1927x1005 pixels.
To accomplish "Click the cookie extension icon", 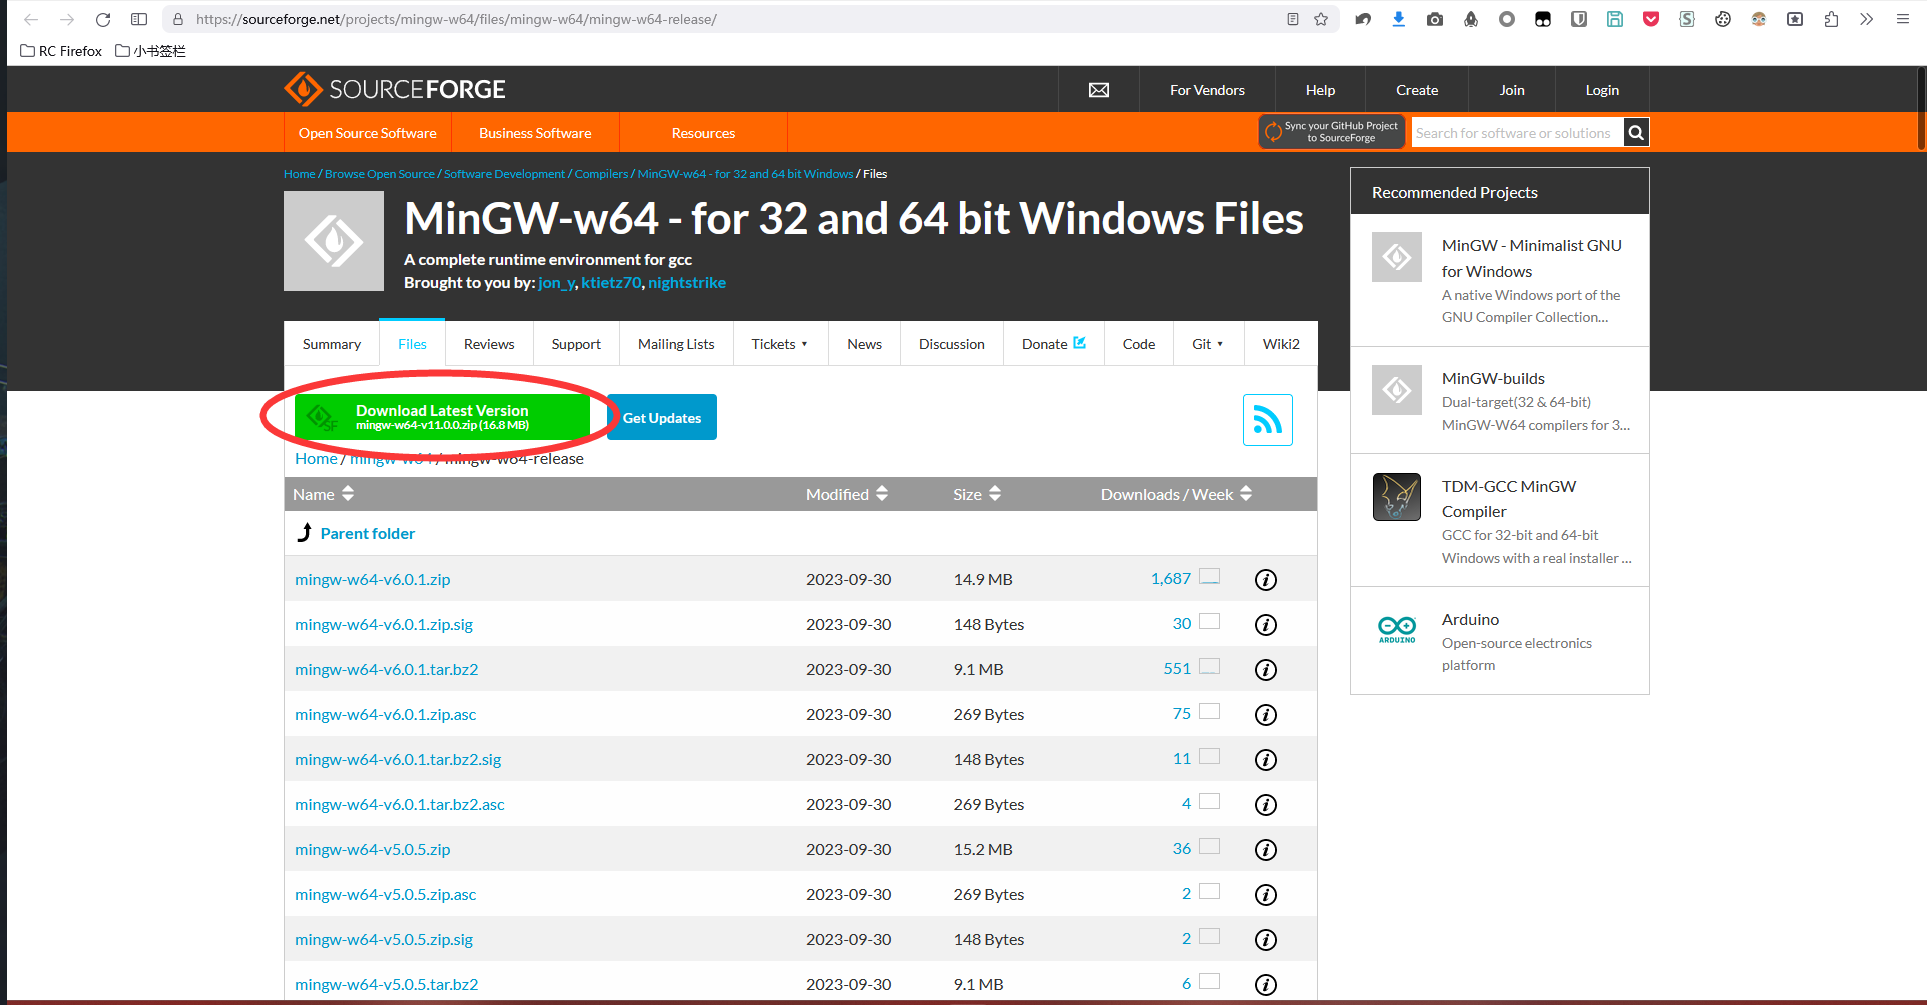I will (1723, 19).
